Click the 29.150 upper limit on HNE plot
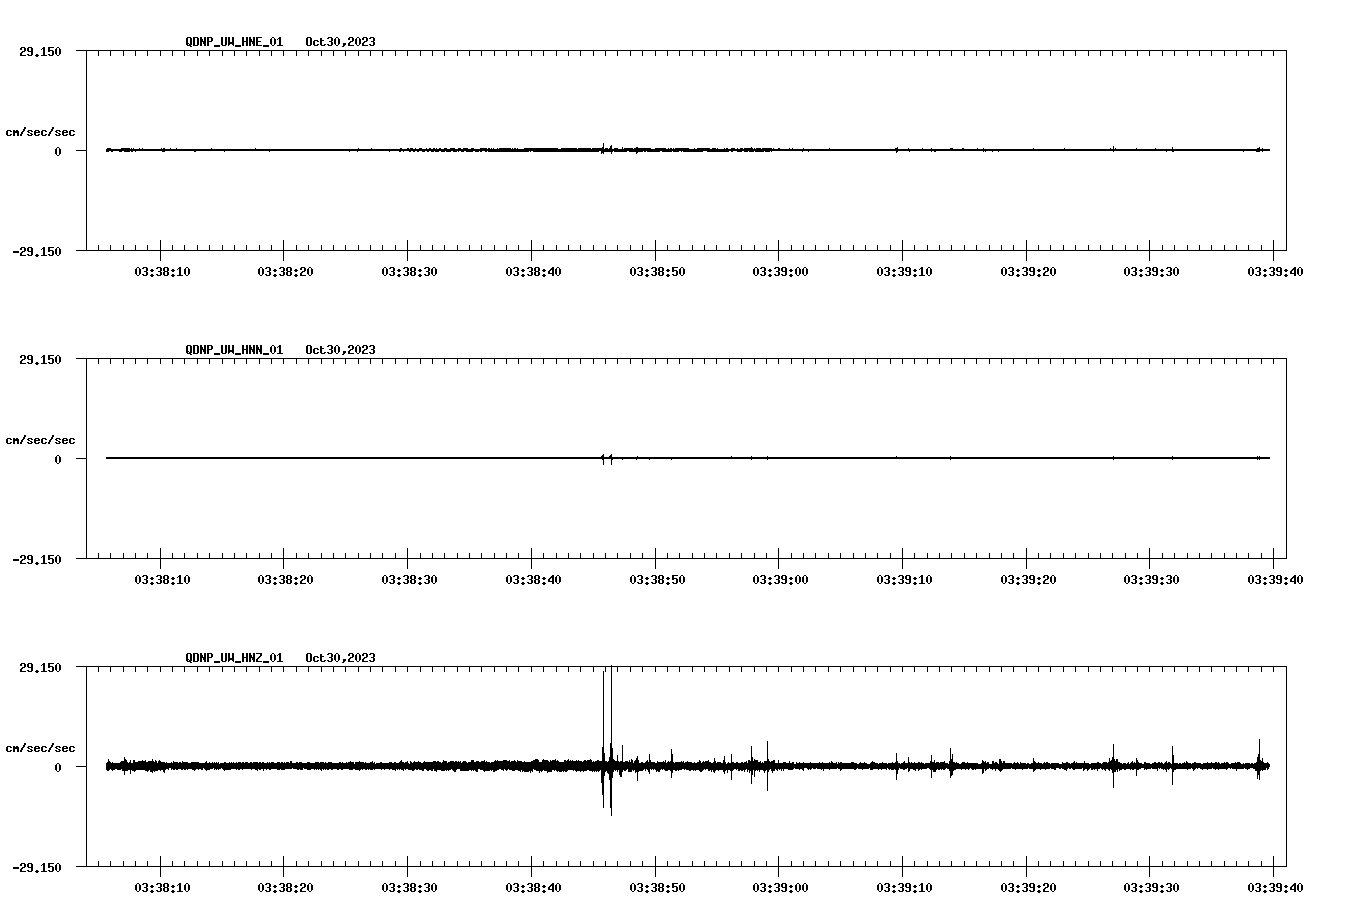The width and height of the screenshot is (1358, 924). click(x=40, y=52)
